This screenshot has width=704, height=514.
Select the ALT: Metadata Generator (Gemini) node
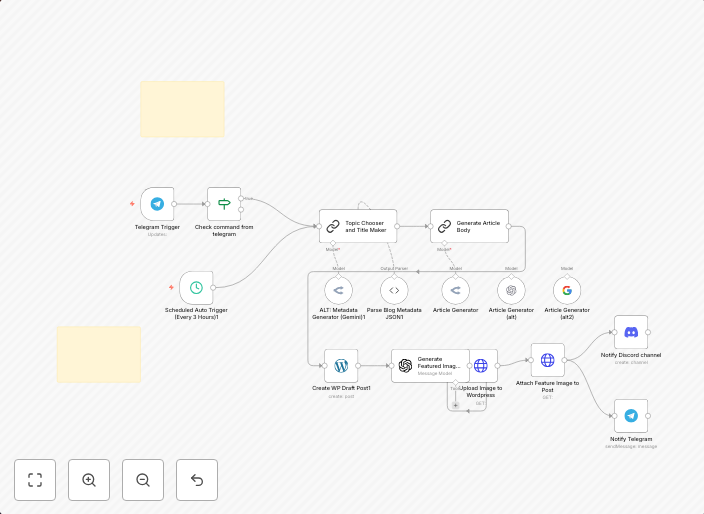[x=339, y=291]
